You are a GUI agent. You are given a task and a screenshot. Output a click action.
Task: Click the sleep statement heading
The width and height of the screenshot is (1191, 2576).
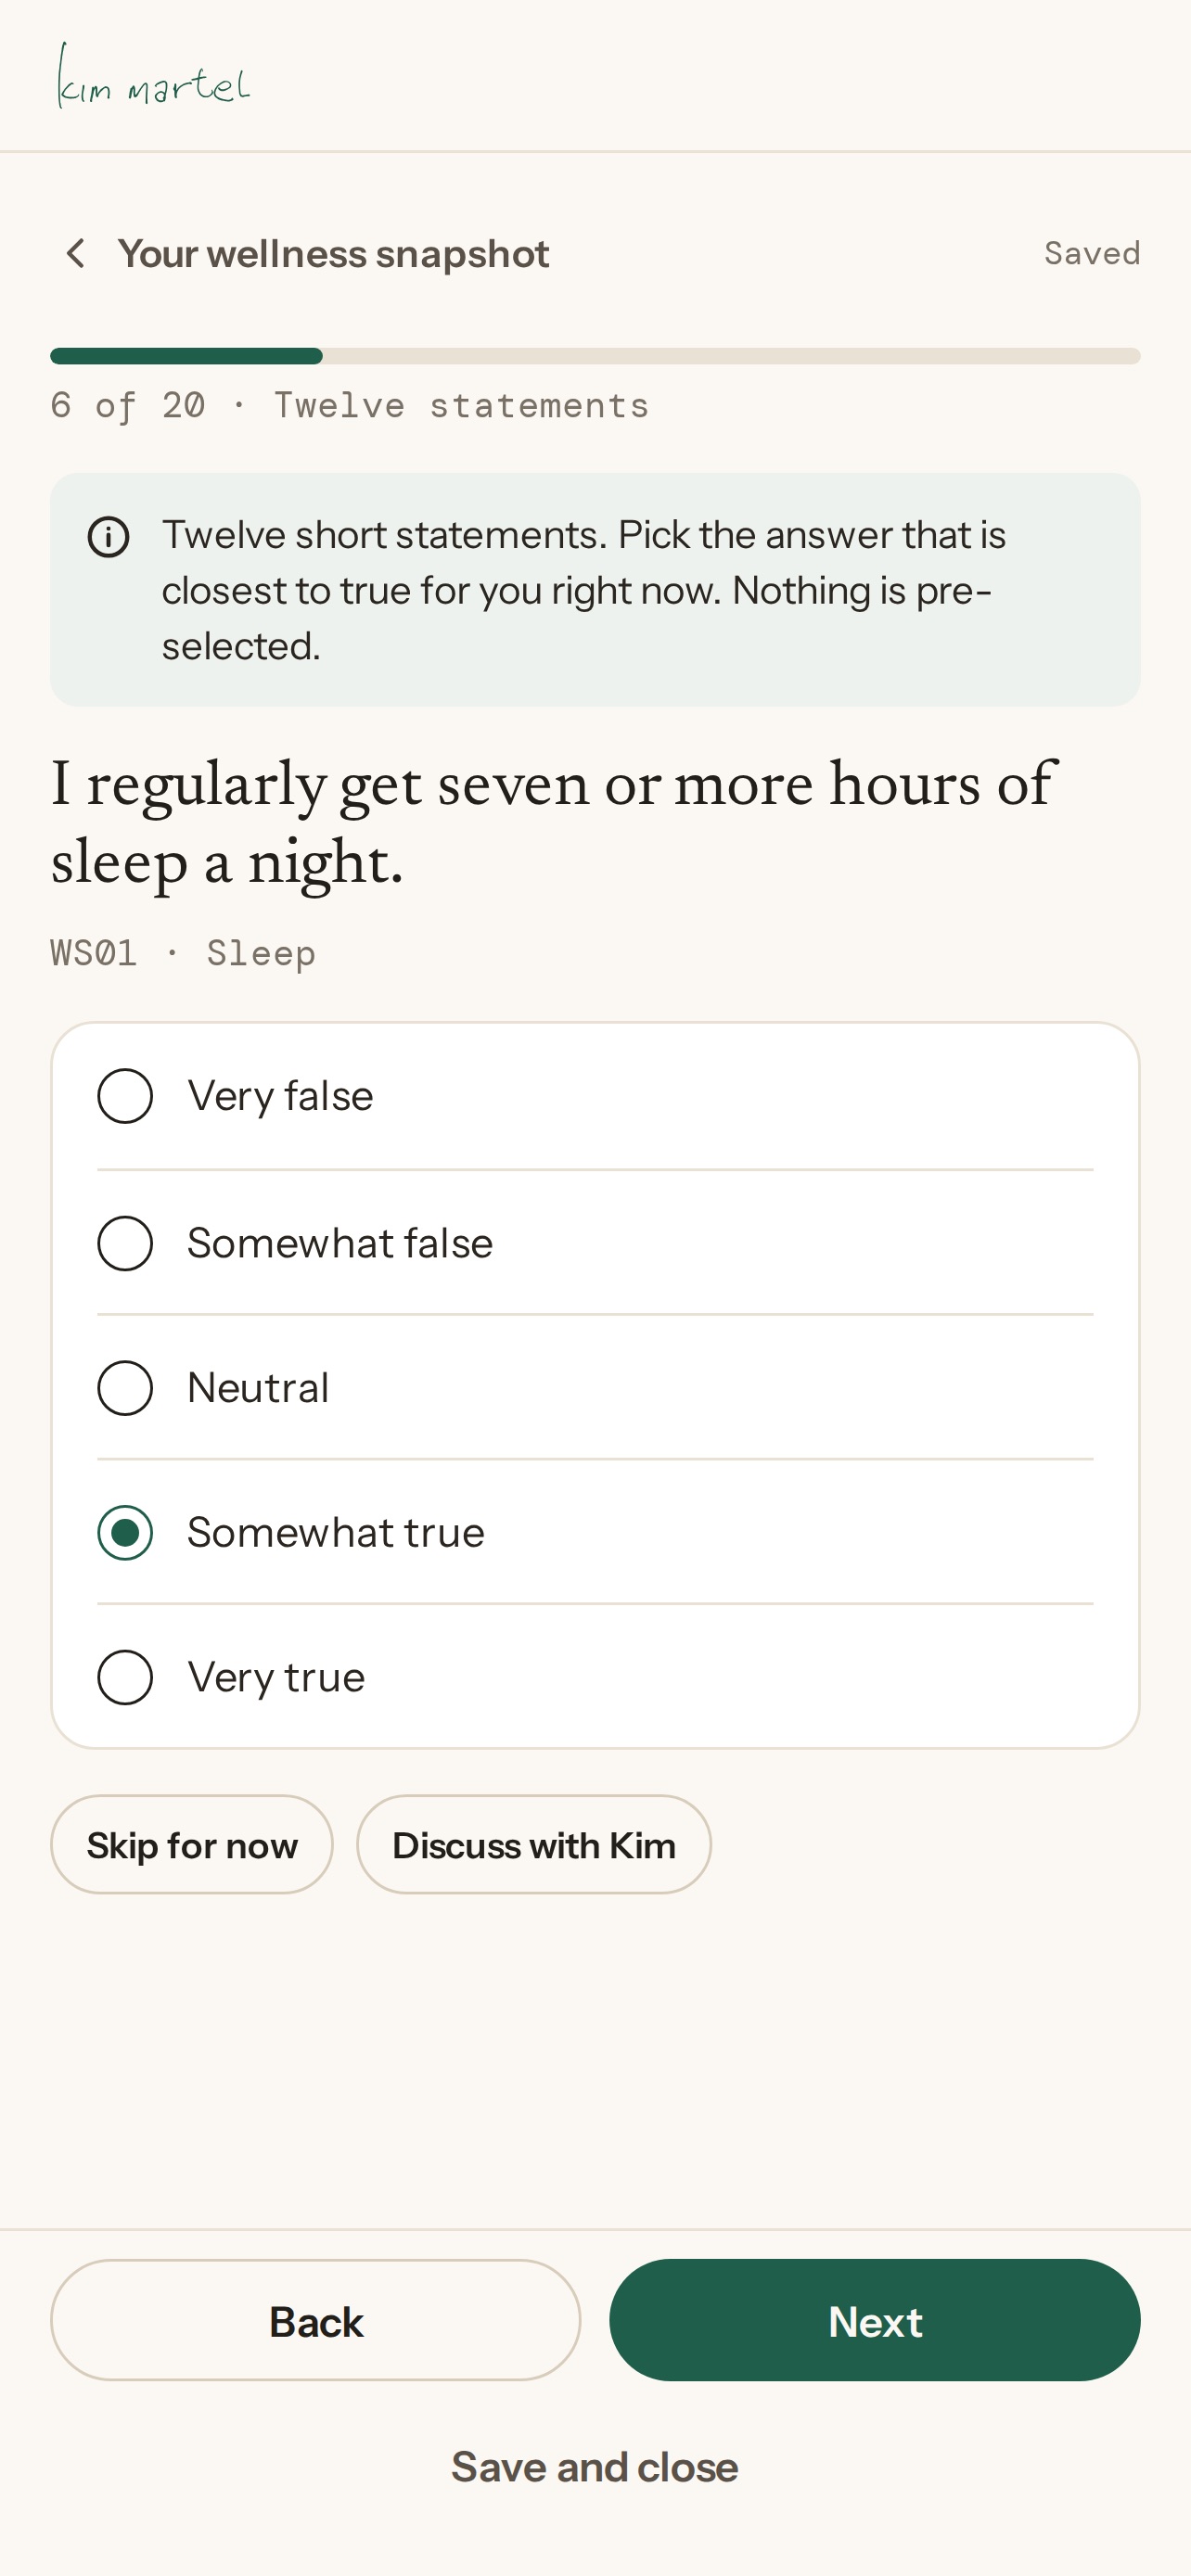click(x=553, y=822)
